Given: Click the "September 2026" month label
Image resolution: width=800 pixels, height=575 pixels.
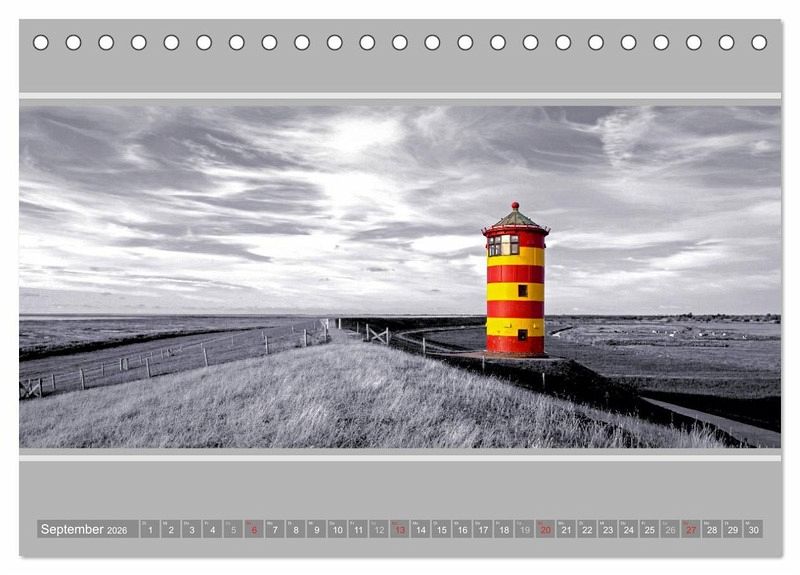Looking at the screenshot, I should pos(87,529).
